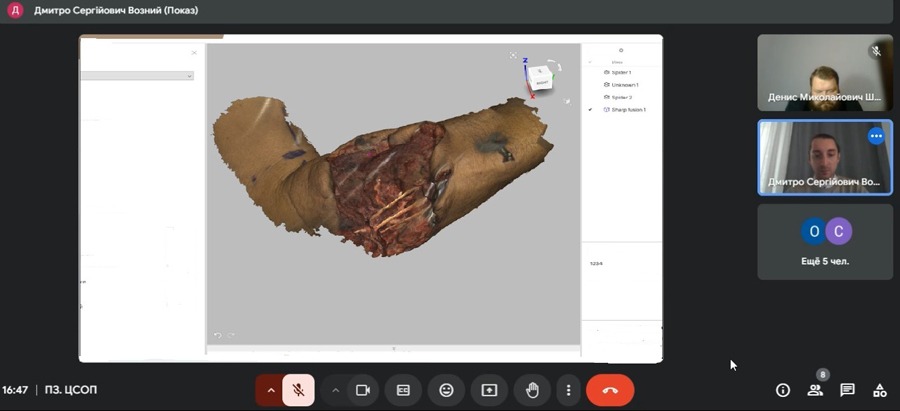Screen dimensions: 900x411
Task: Unmute the microphone button
Action: 298,390
